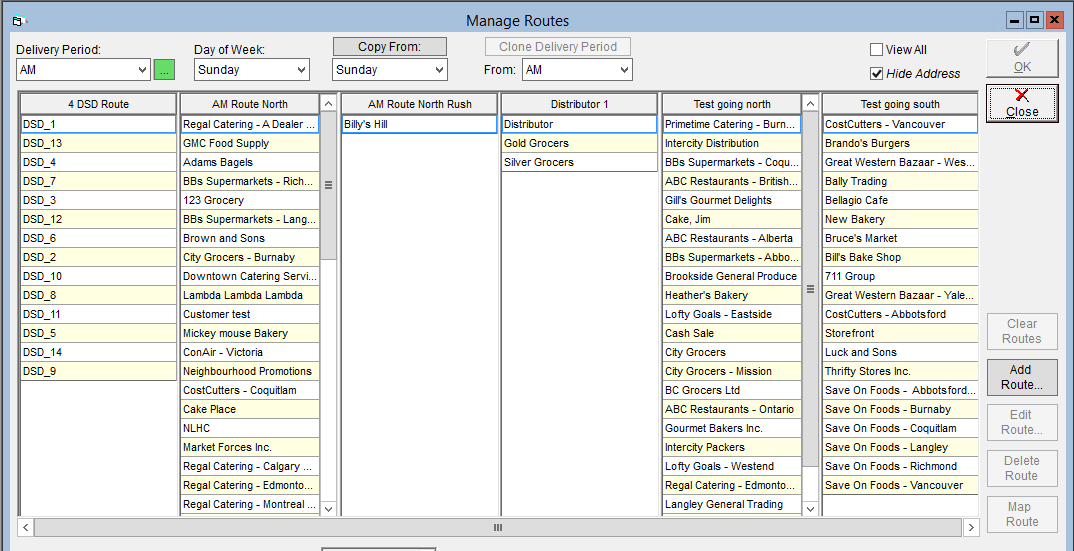Select Mickey mouse Bakery entry
Screen dimensions: 1074x551
[250, 333]
